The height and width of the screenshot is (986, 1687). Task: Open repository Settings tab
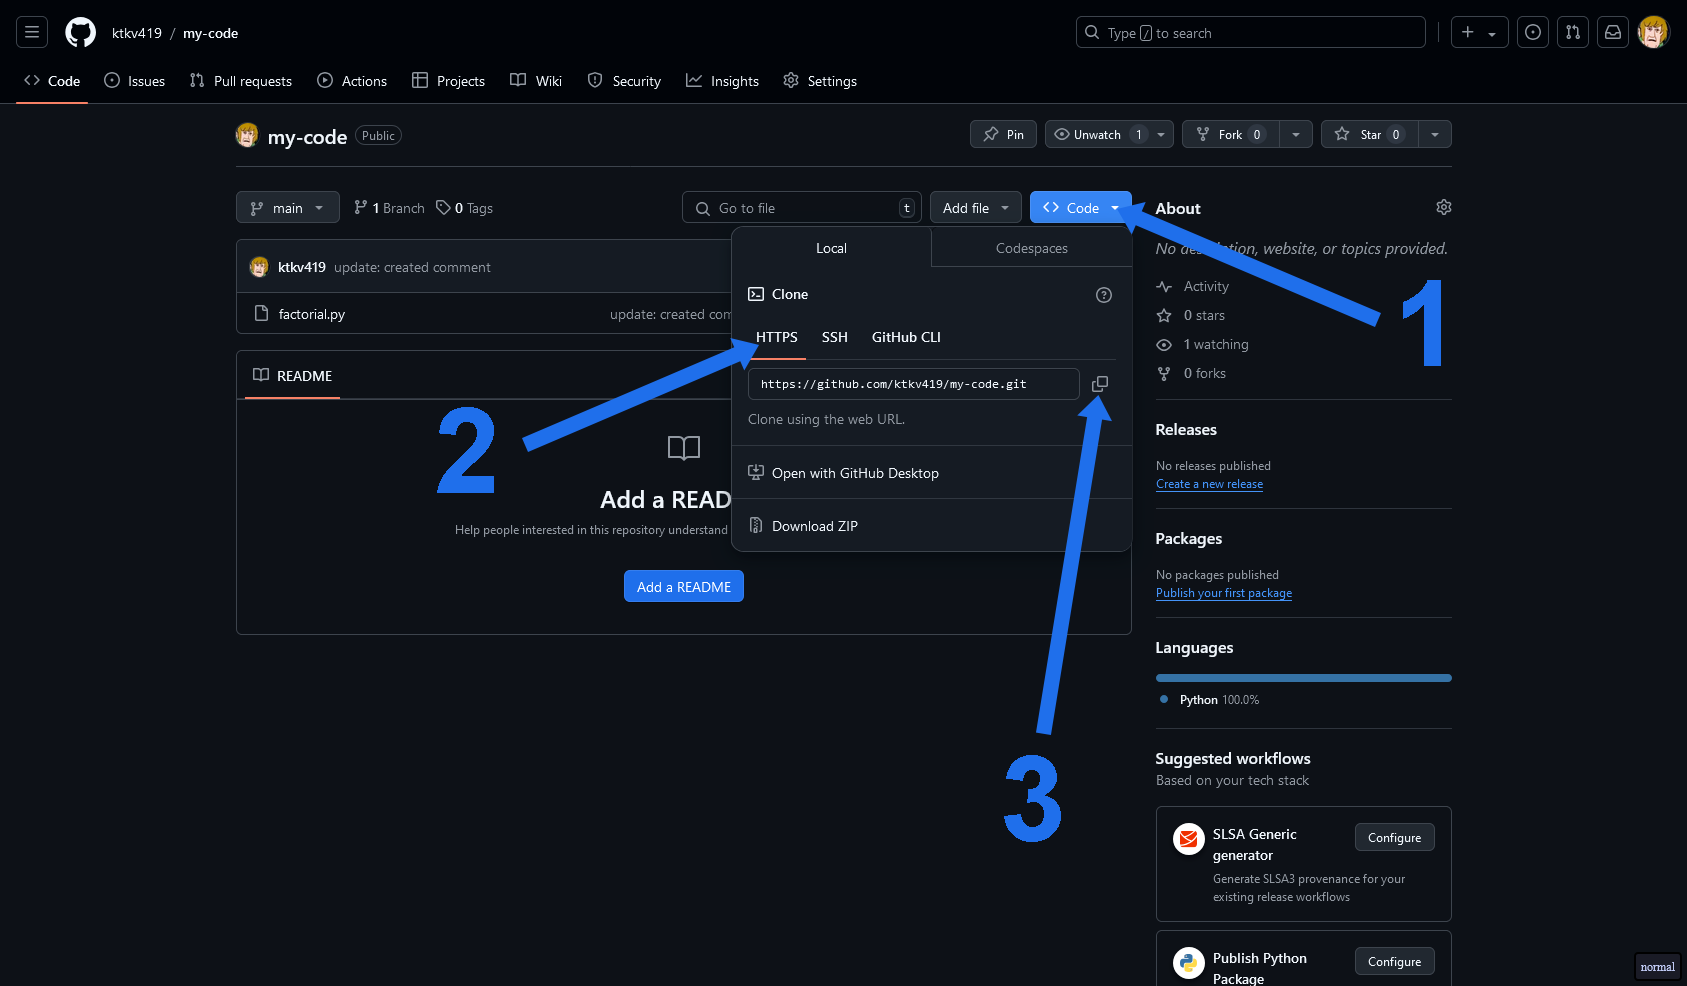tap(820, 81)
